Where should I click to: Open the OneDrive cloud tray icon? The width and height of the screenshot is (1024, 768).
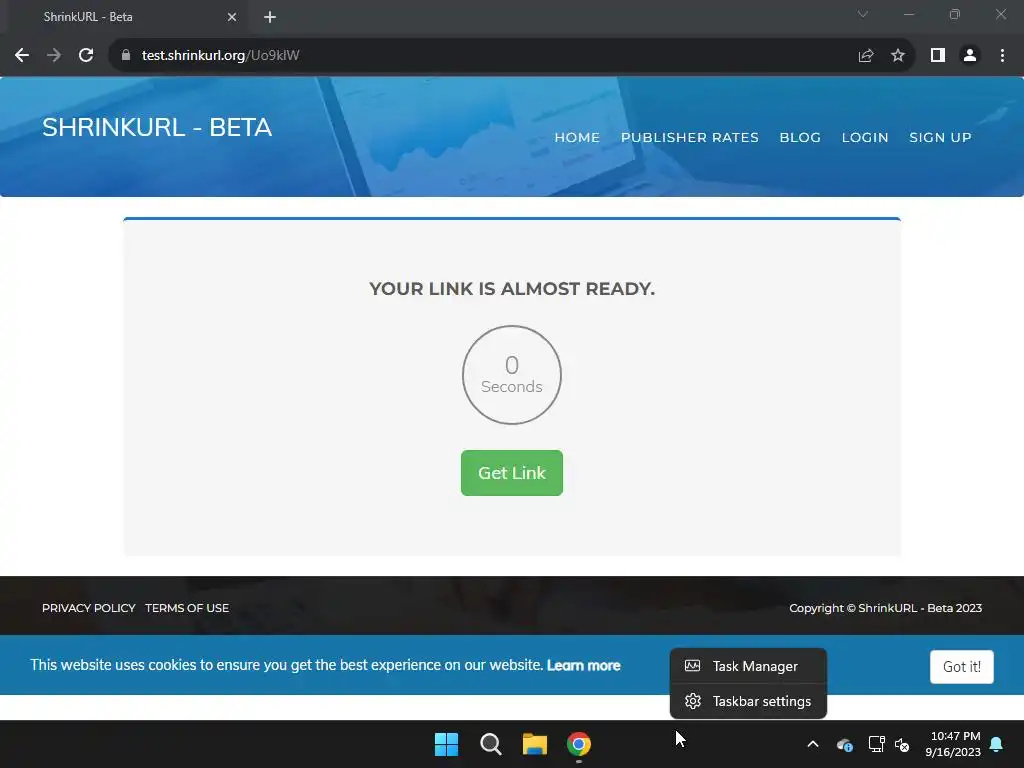844,744
